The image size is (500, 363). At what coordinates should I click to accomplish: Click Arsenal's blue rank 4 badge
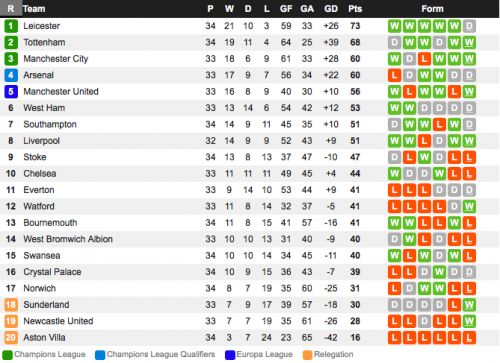[x=11, y=75]
